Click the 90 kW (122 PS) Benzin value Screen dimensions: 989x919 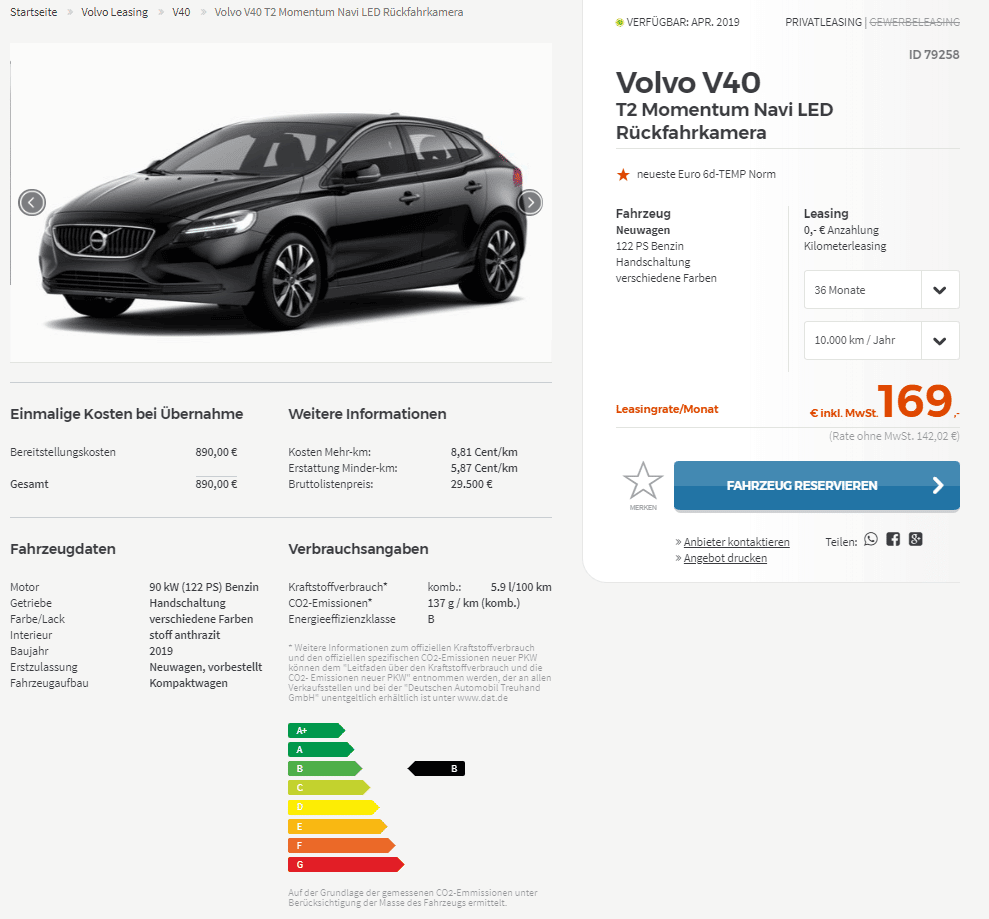(x=204, y=587)
